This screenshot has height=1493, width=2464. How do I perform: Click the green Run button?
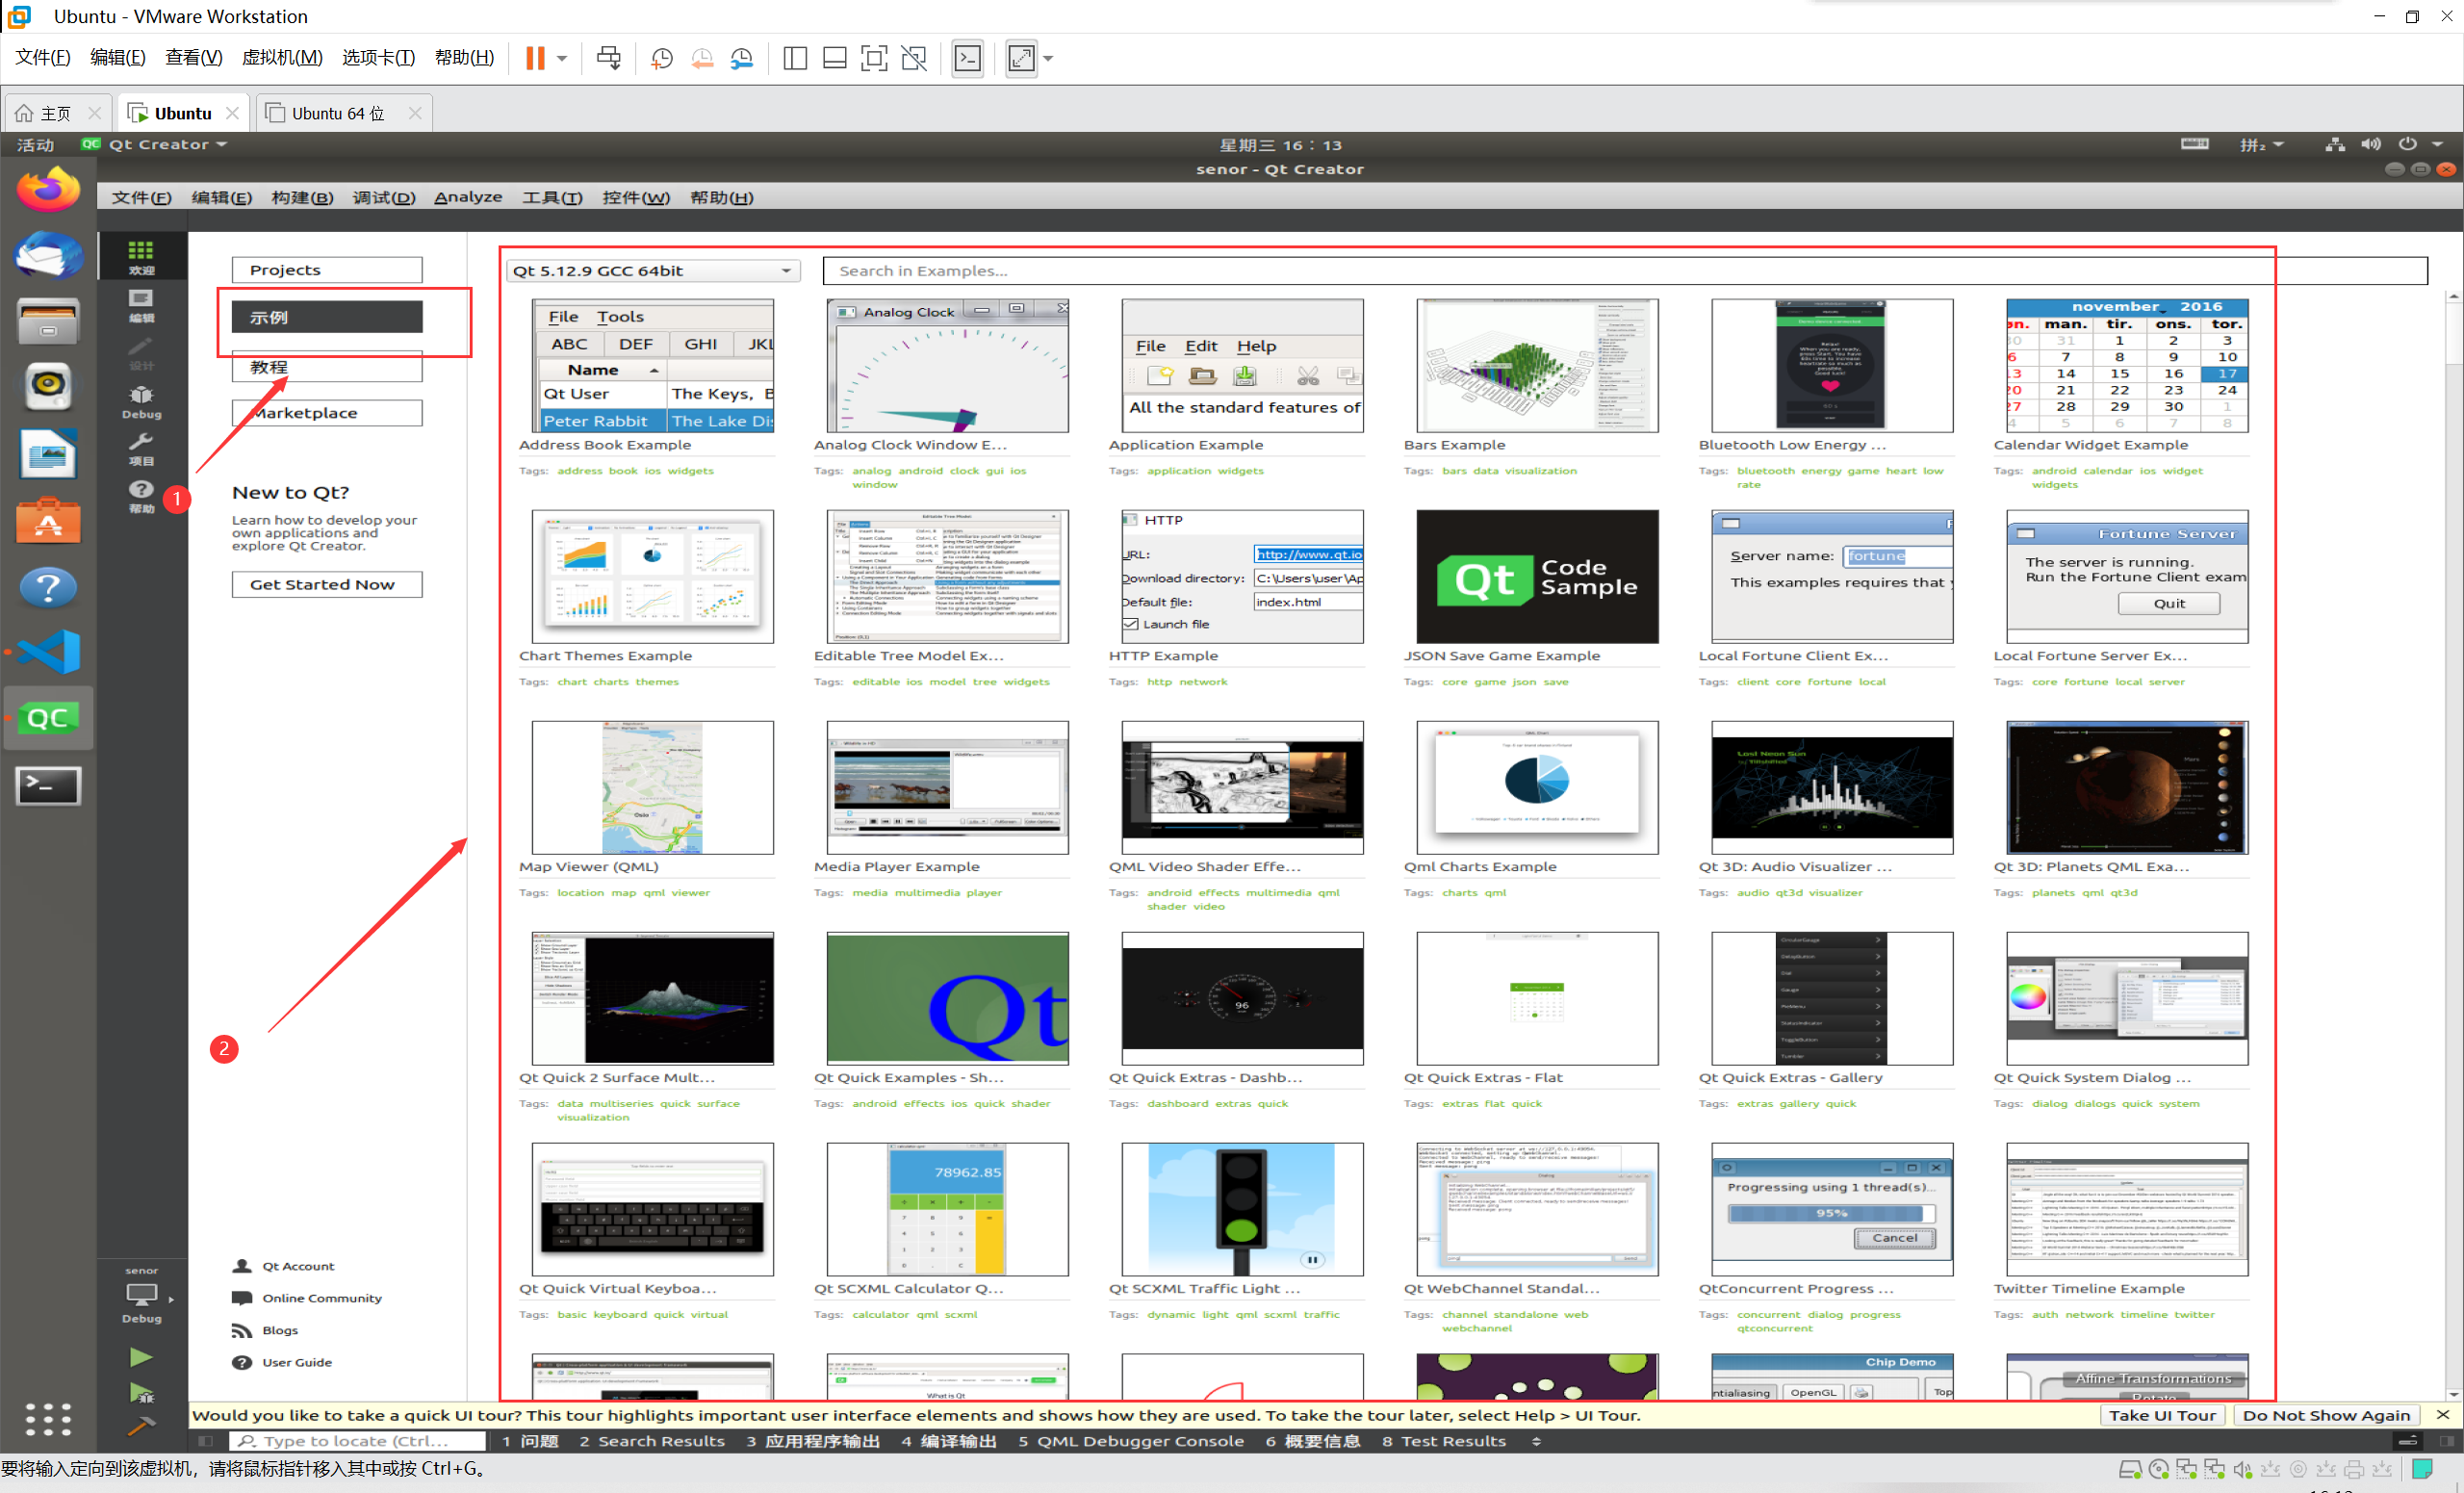(x=141, y=1357)
